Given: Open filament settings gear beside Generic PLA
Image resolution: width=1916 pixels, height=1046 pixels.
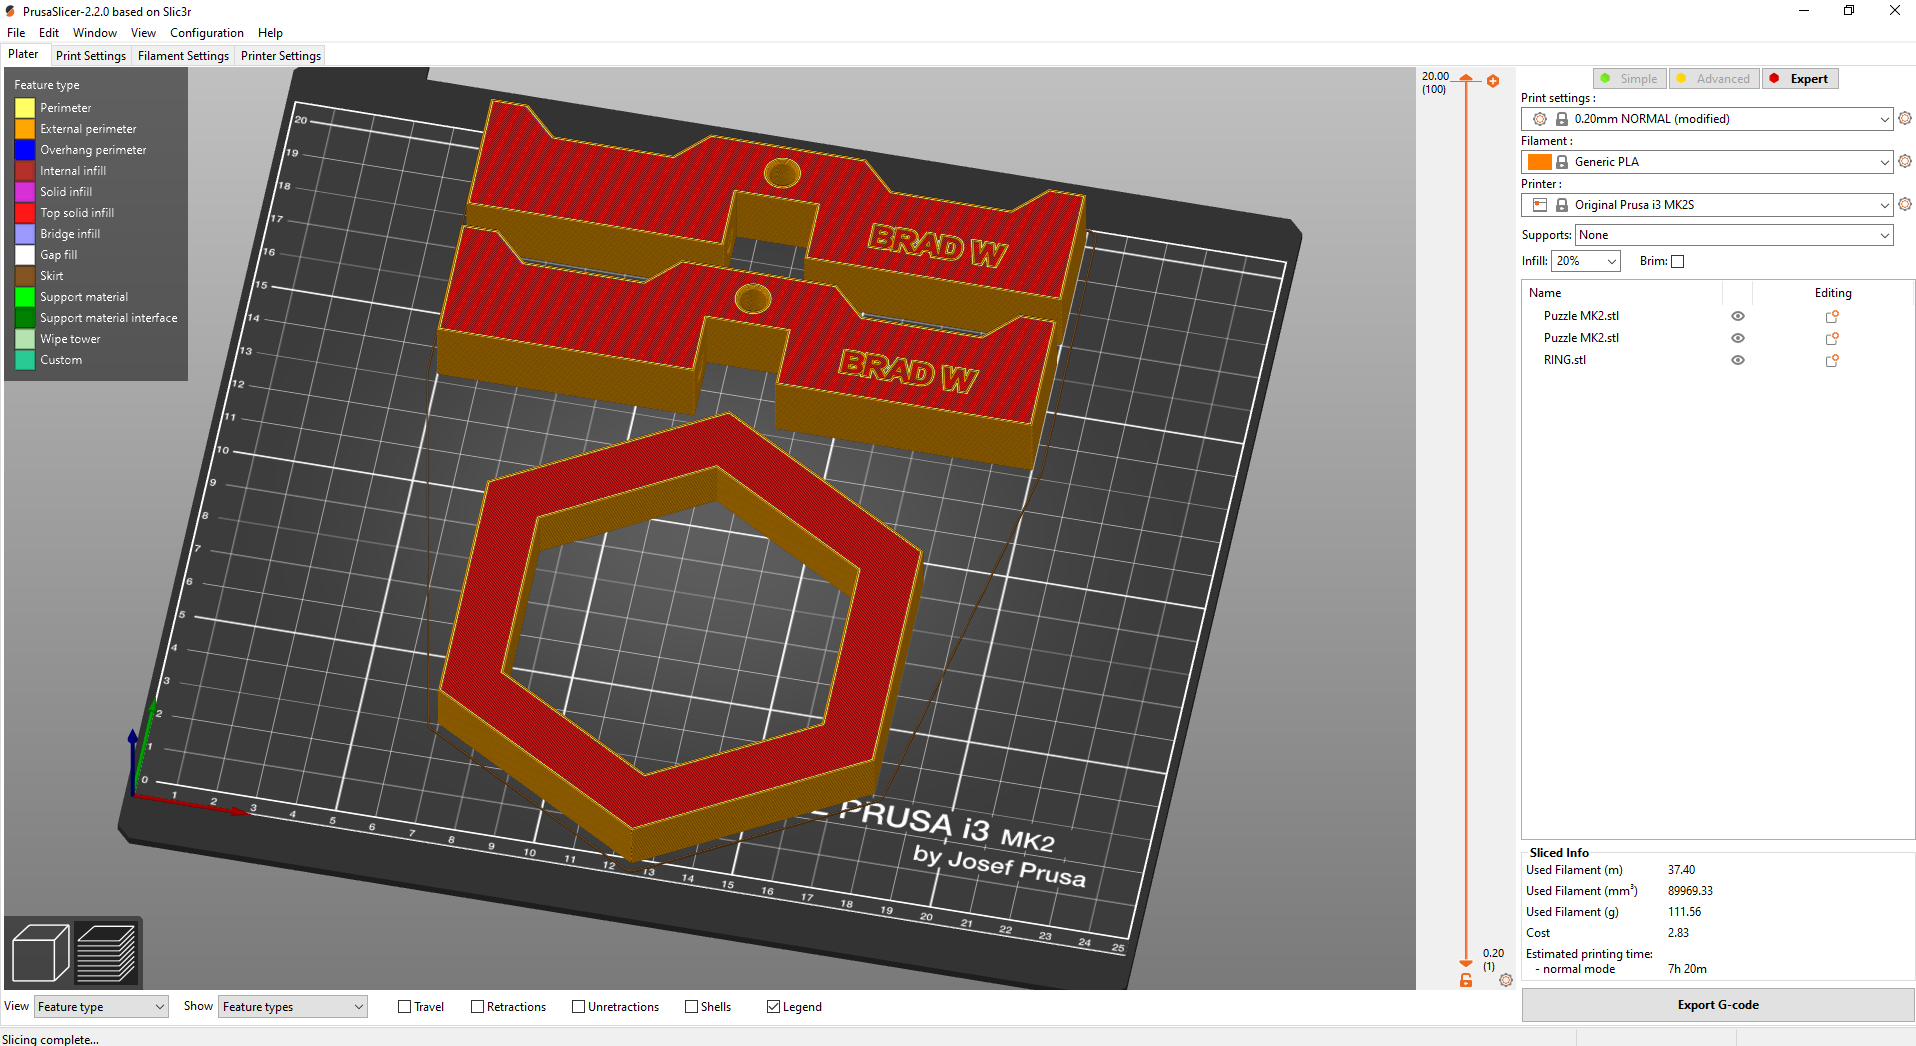Looking at the screenshot, I should (1905, 161).
